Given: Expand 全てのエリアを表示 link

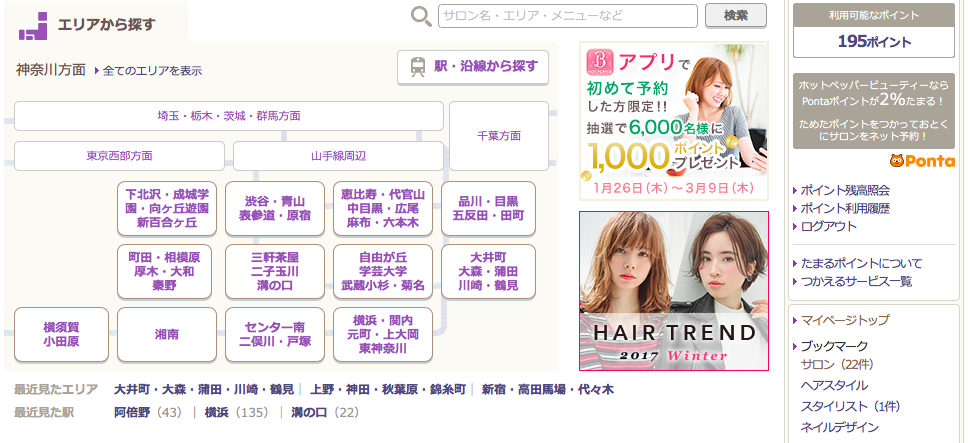Looking at the screenshot, I should 150,71.
